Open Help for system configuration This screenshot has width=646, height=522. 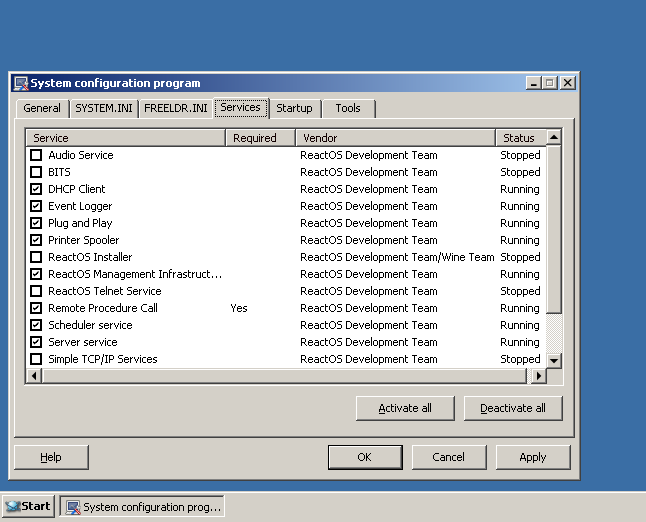click(x=51, y=457)
